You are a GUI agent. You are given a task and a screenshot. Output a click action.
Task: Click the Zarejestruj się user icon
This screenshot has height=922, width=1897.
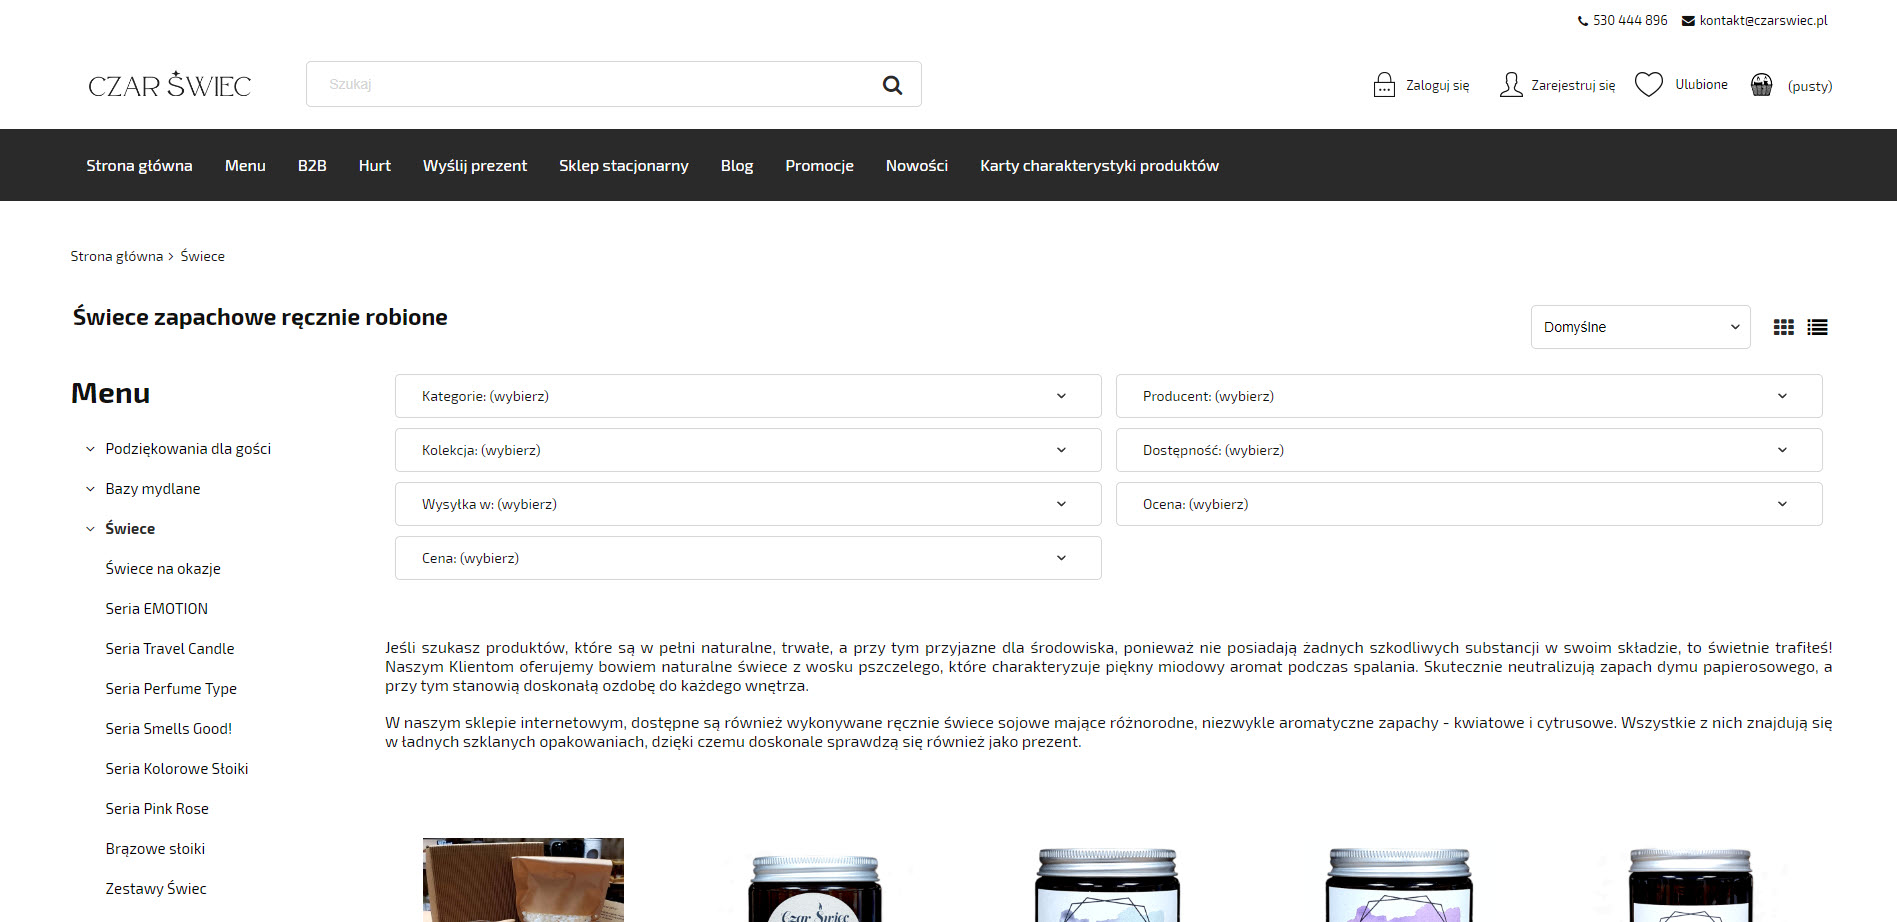[x=1510, y=85]
